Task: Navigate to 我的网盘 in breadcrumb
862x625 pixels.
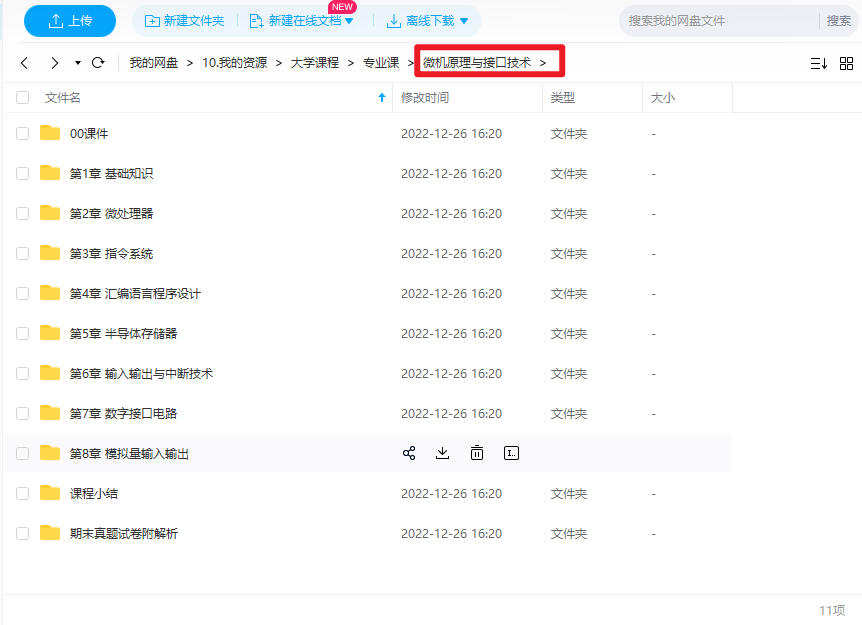Action: point(154,63)
